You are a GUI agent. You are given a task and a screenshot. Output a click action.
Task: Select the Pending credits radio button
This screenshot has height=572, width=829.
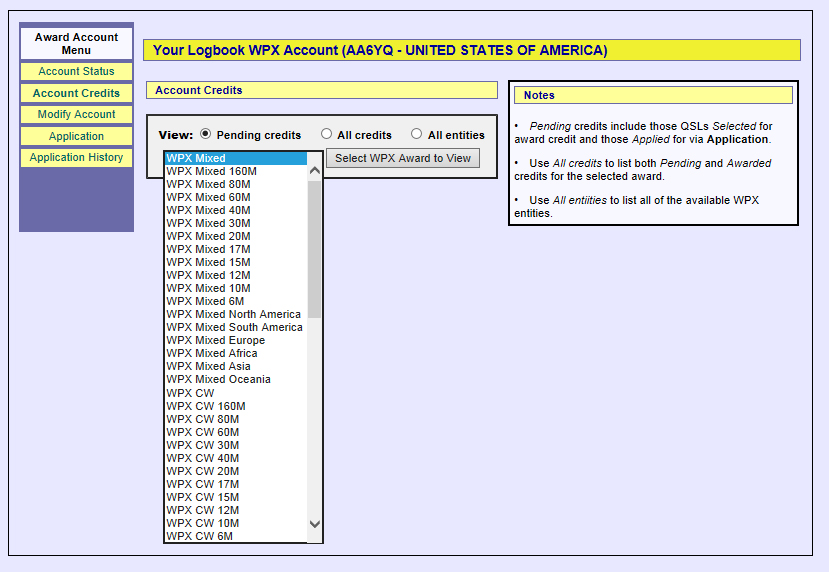206,134
